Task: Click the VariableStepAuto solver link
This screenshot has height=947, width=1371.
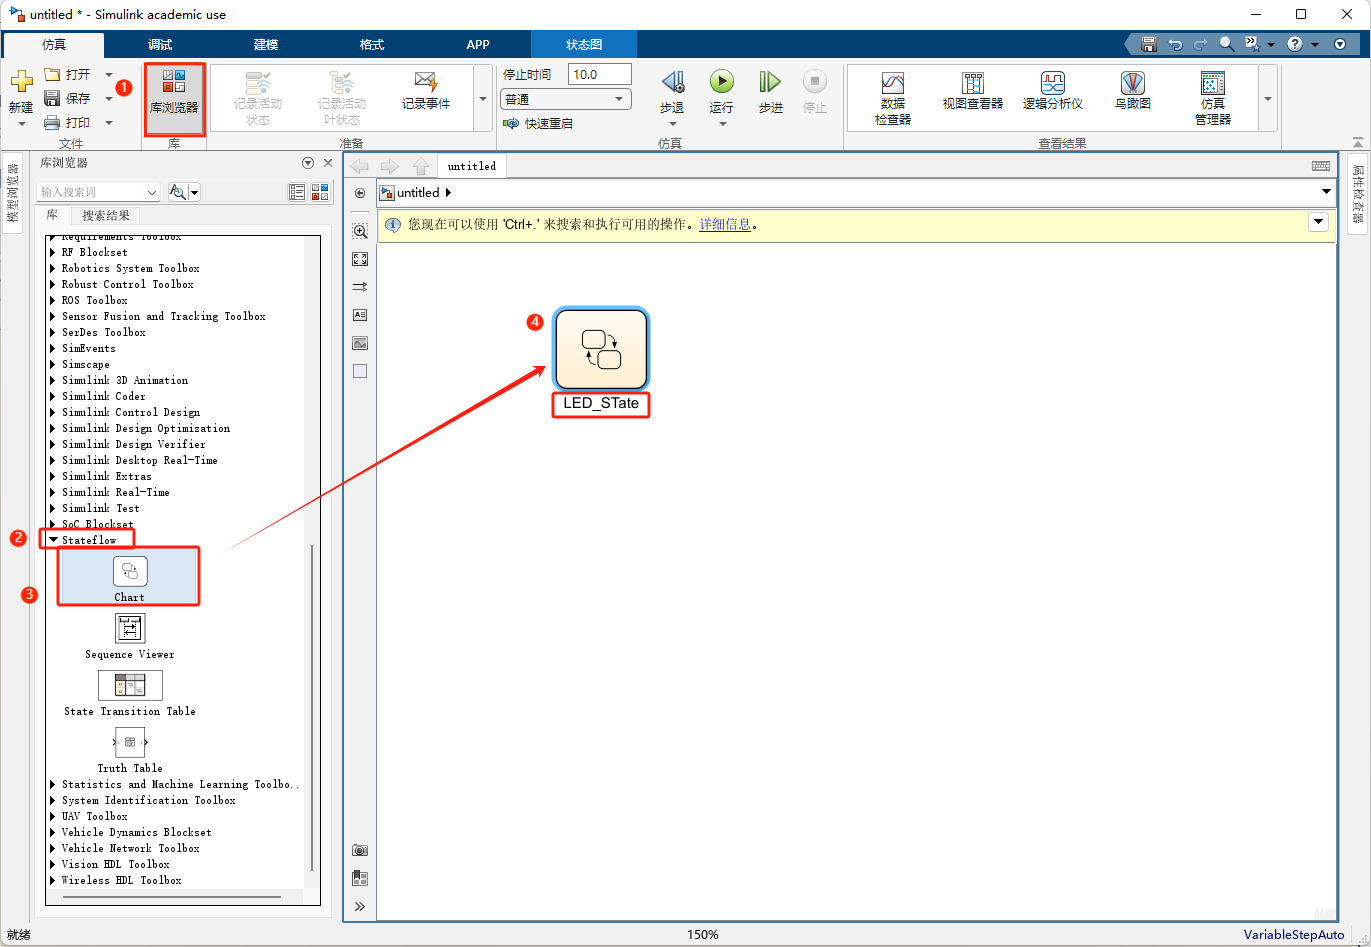Action: click(1294, 935)
